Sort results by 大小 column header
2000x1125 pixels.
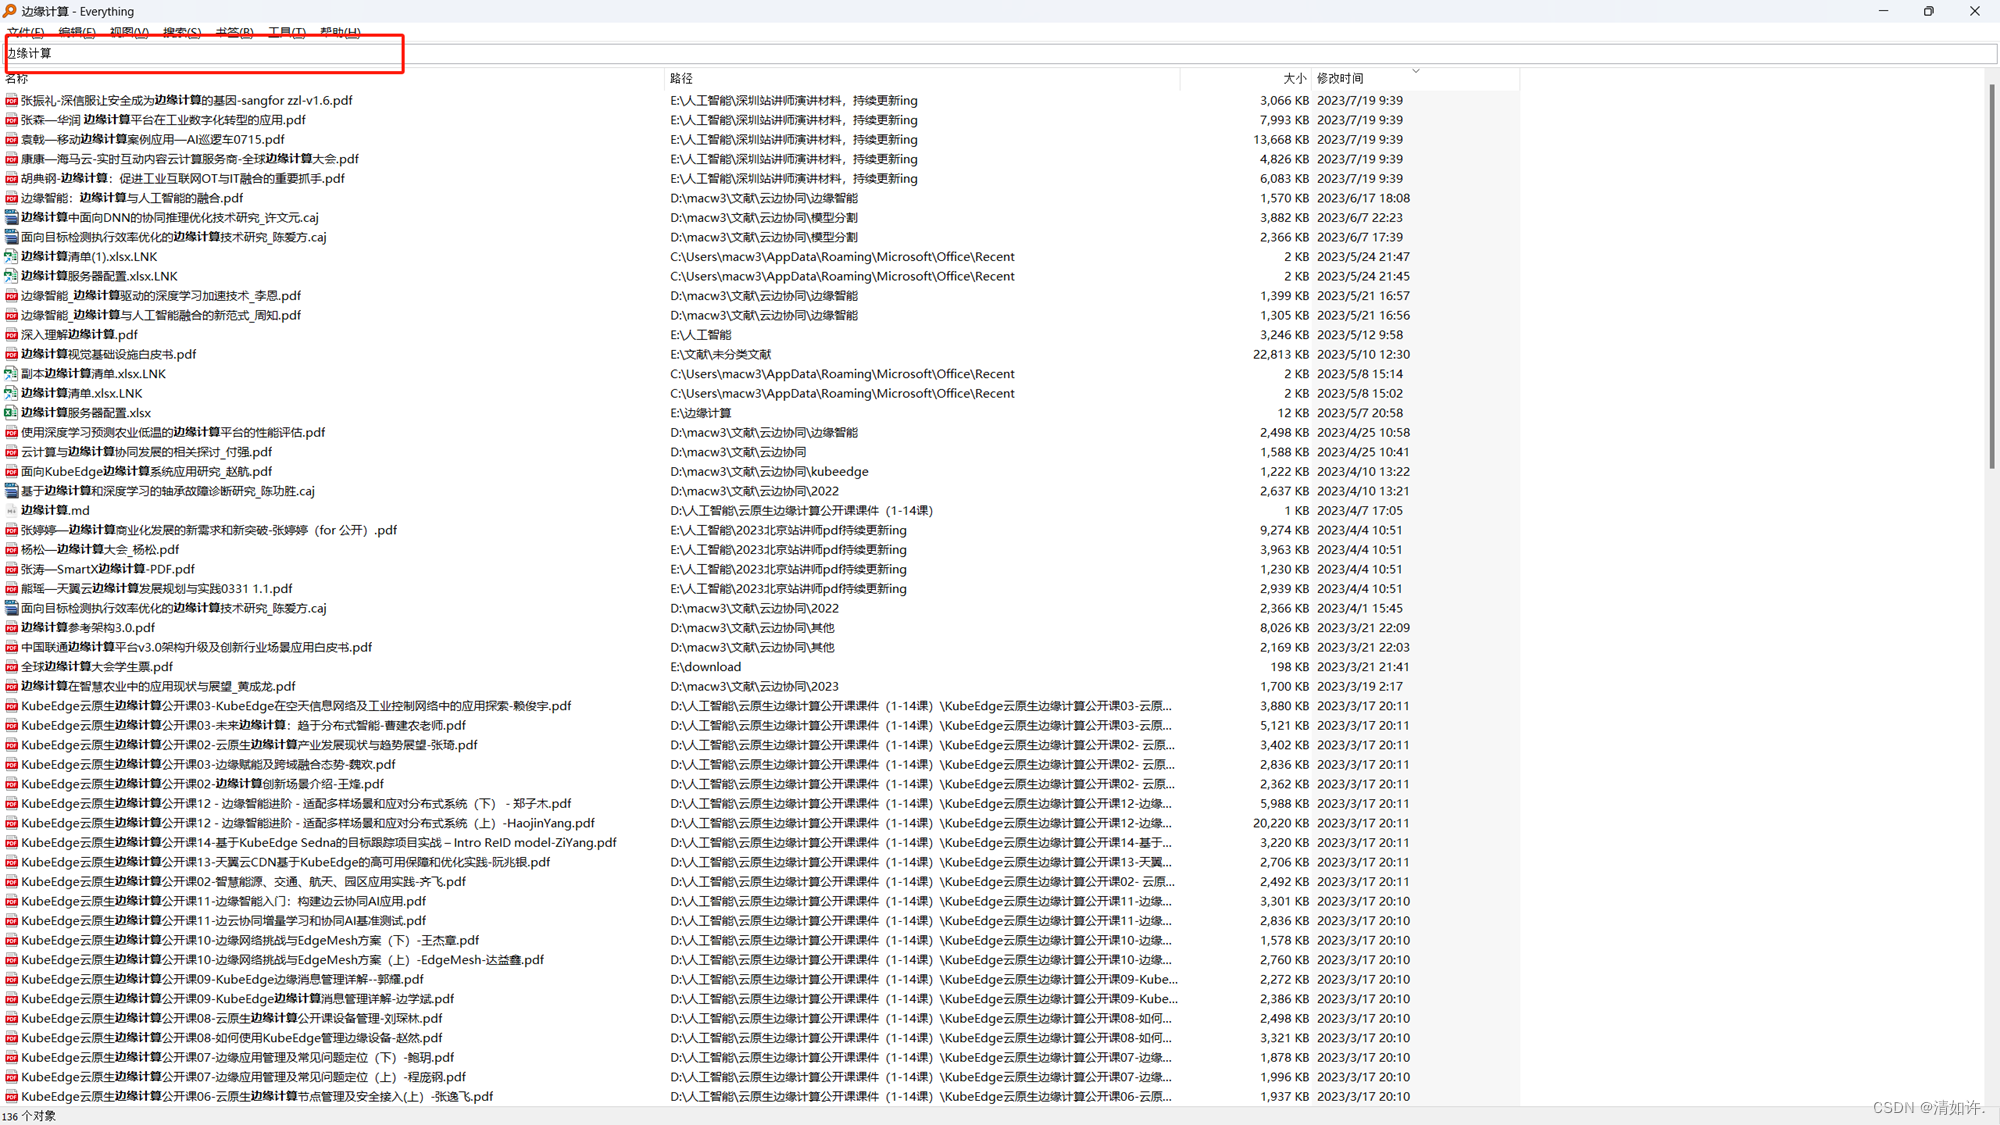[x=1293, y=78]
